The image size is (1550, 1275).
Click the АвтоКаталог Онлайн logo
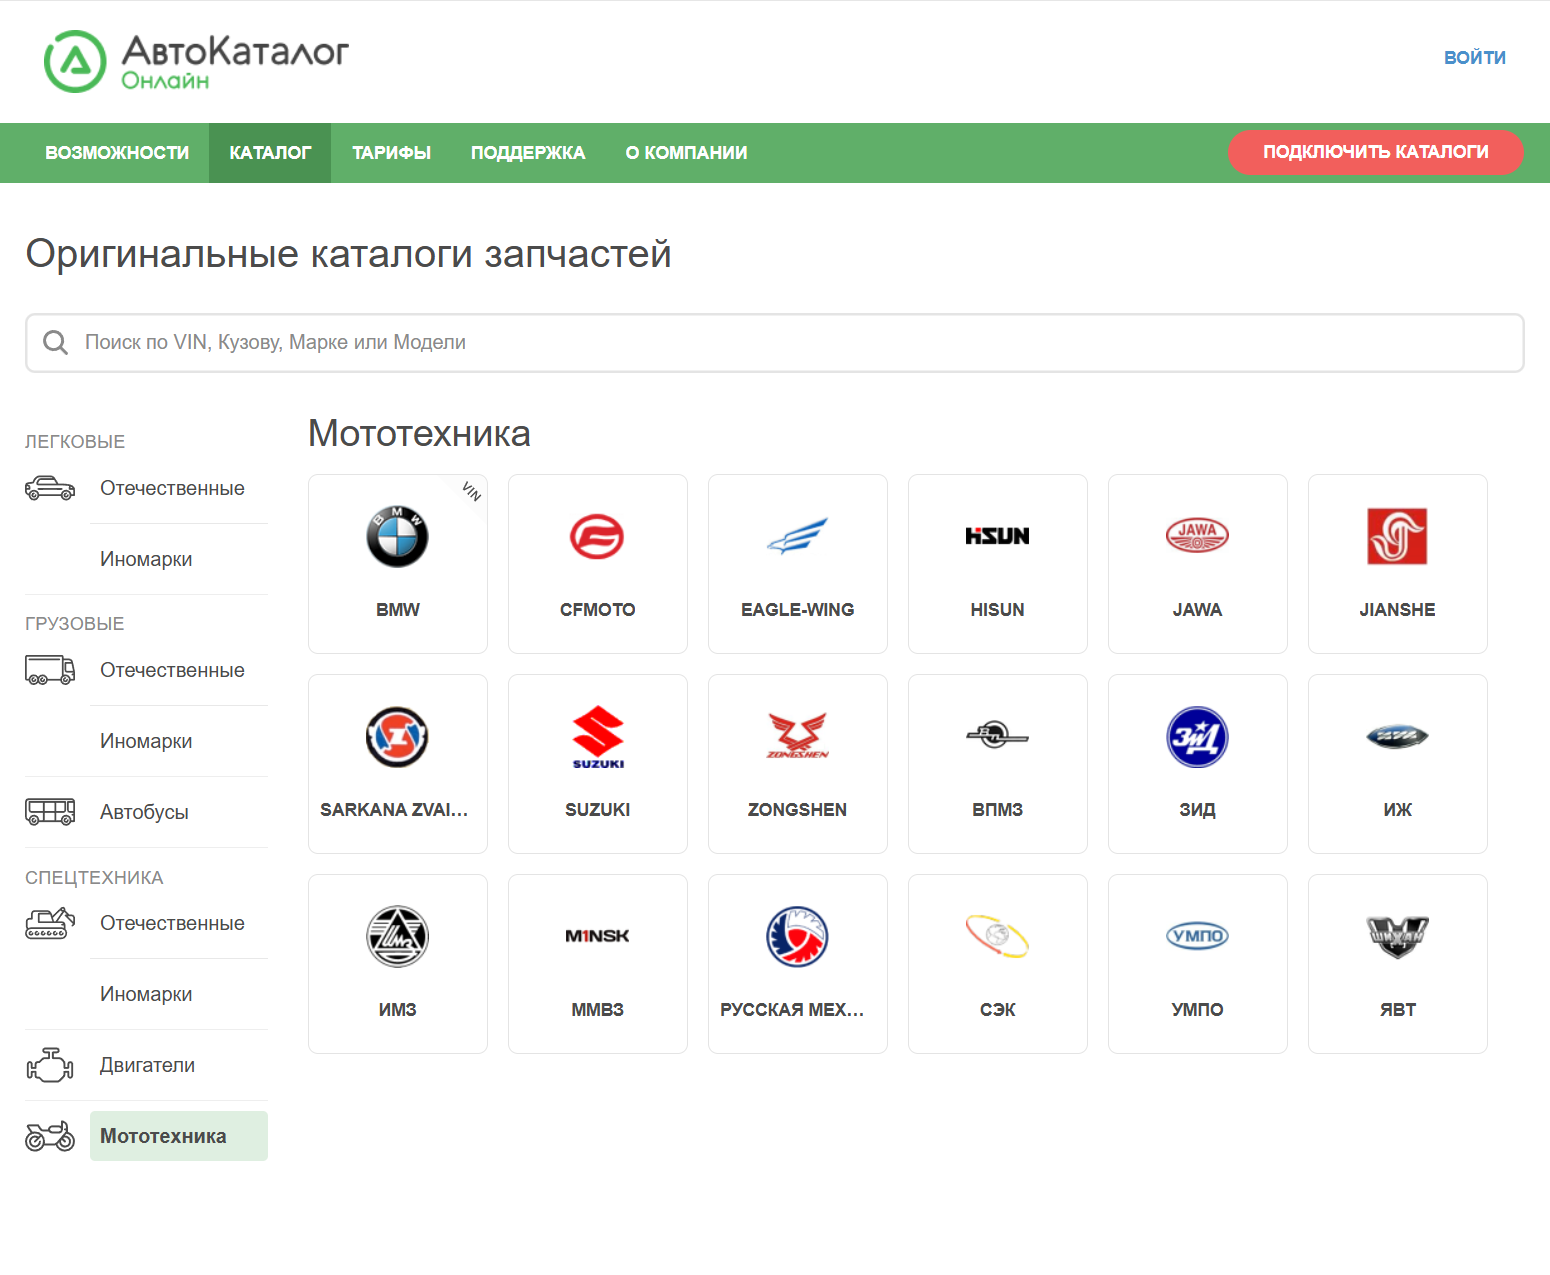pos(196,61)
